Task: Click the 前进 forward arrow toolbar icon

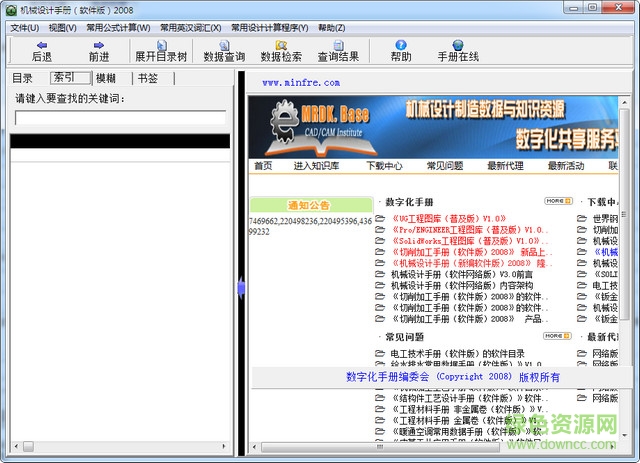Action: click(99, 45)
